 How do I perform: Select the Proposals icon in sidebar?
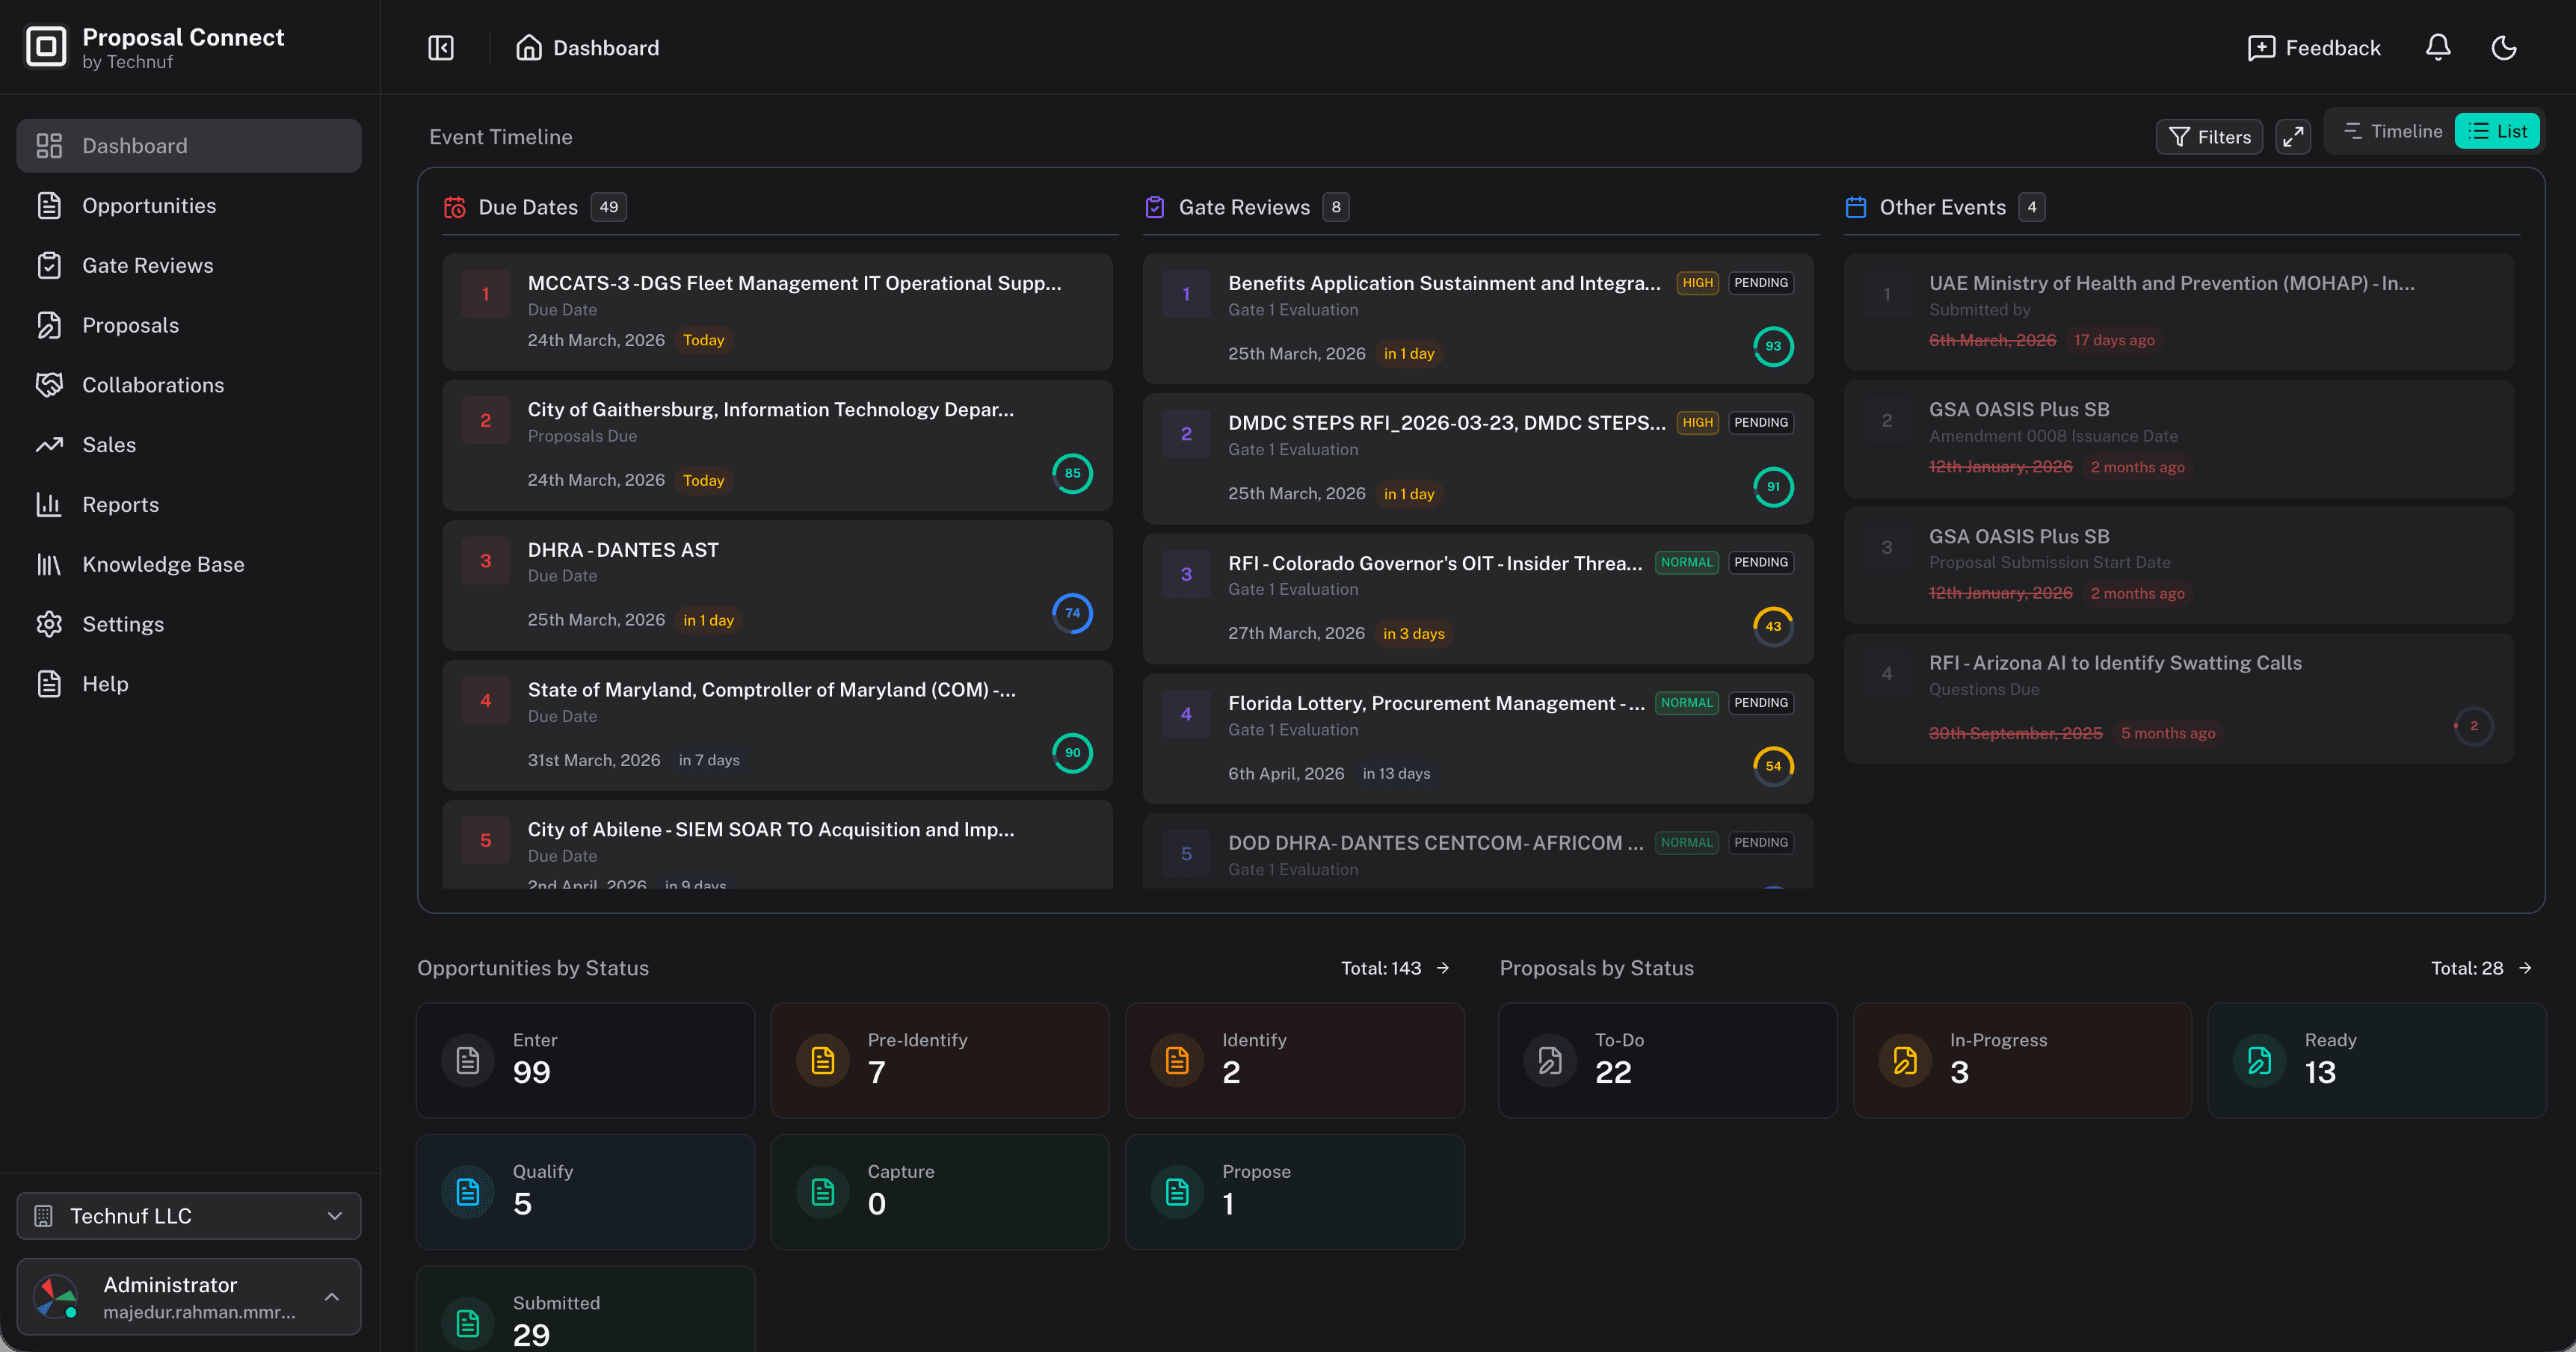[51, 325]
